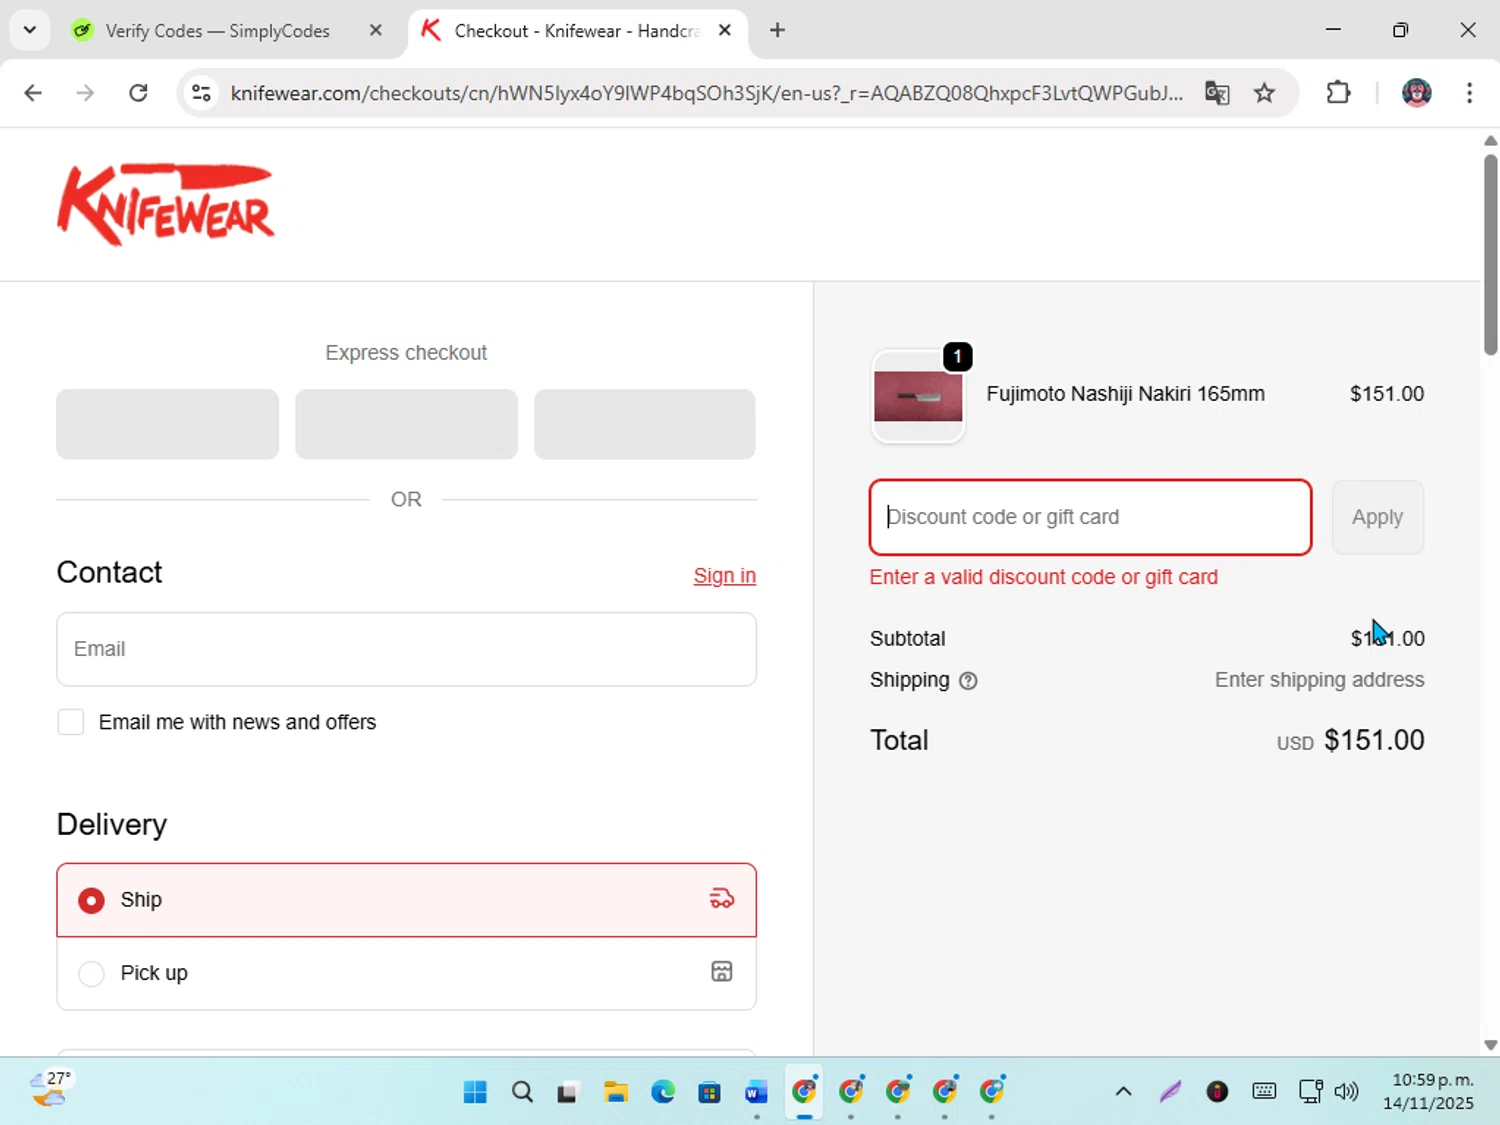1500x1125 pixels.
Task: Open the Chrome three-dot menu
Action: (x=1469, y=93)
